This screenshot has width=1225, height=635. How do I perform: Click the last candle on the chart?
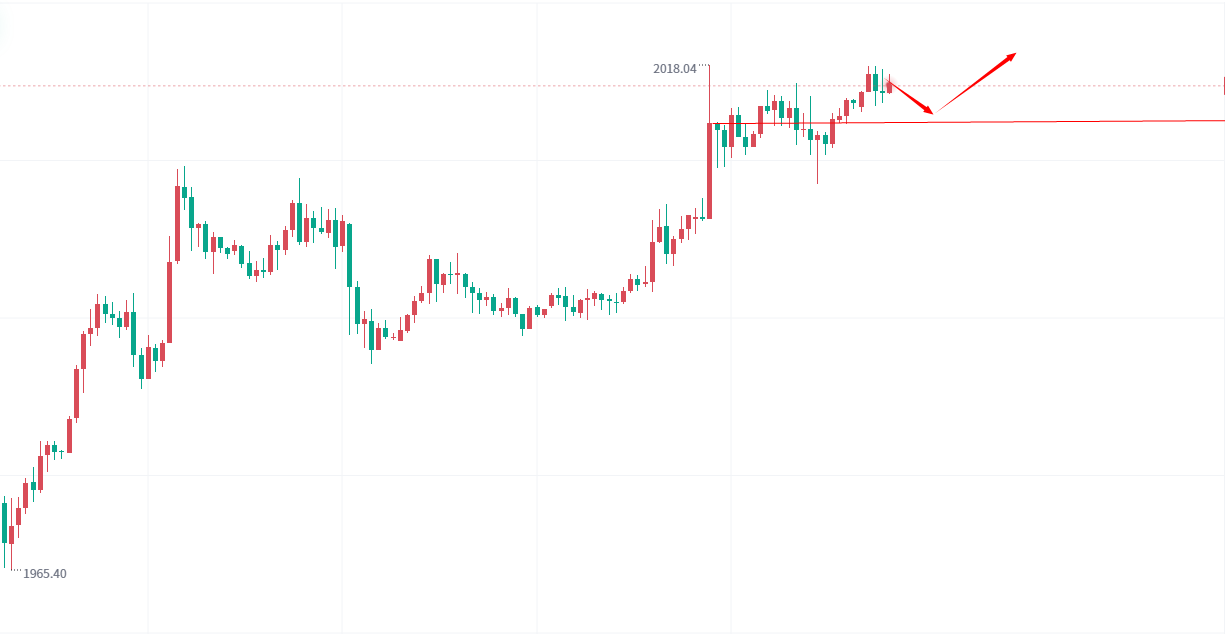click(x=888, y=86)
